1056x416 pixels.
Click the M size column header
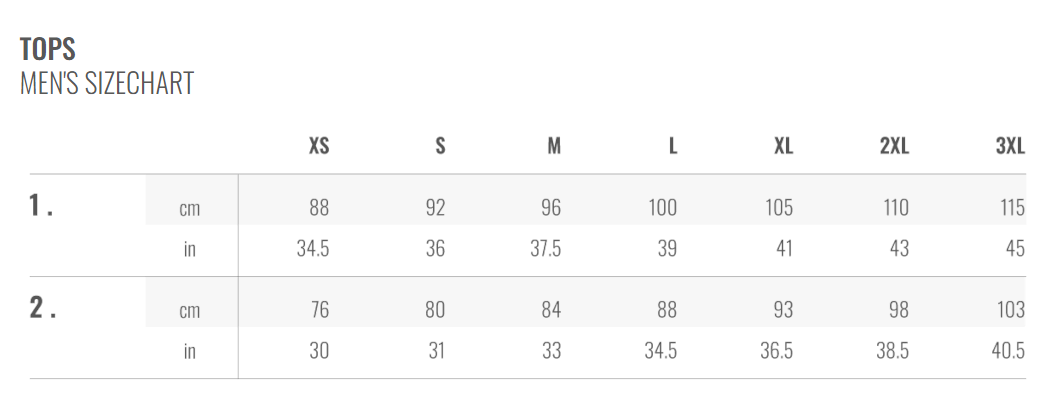point(554,146)
